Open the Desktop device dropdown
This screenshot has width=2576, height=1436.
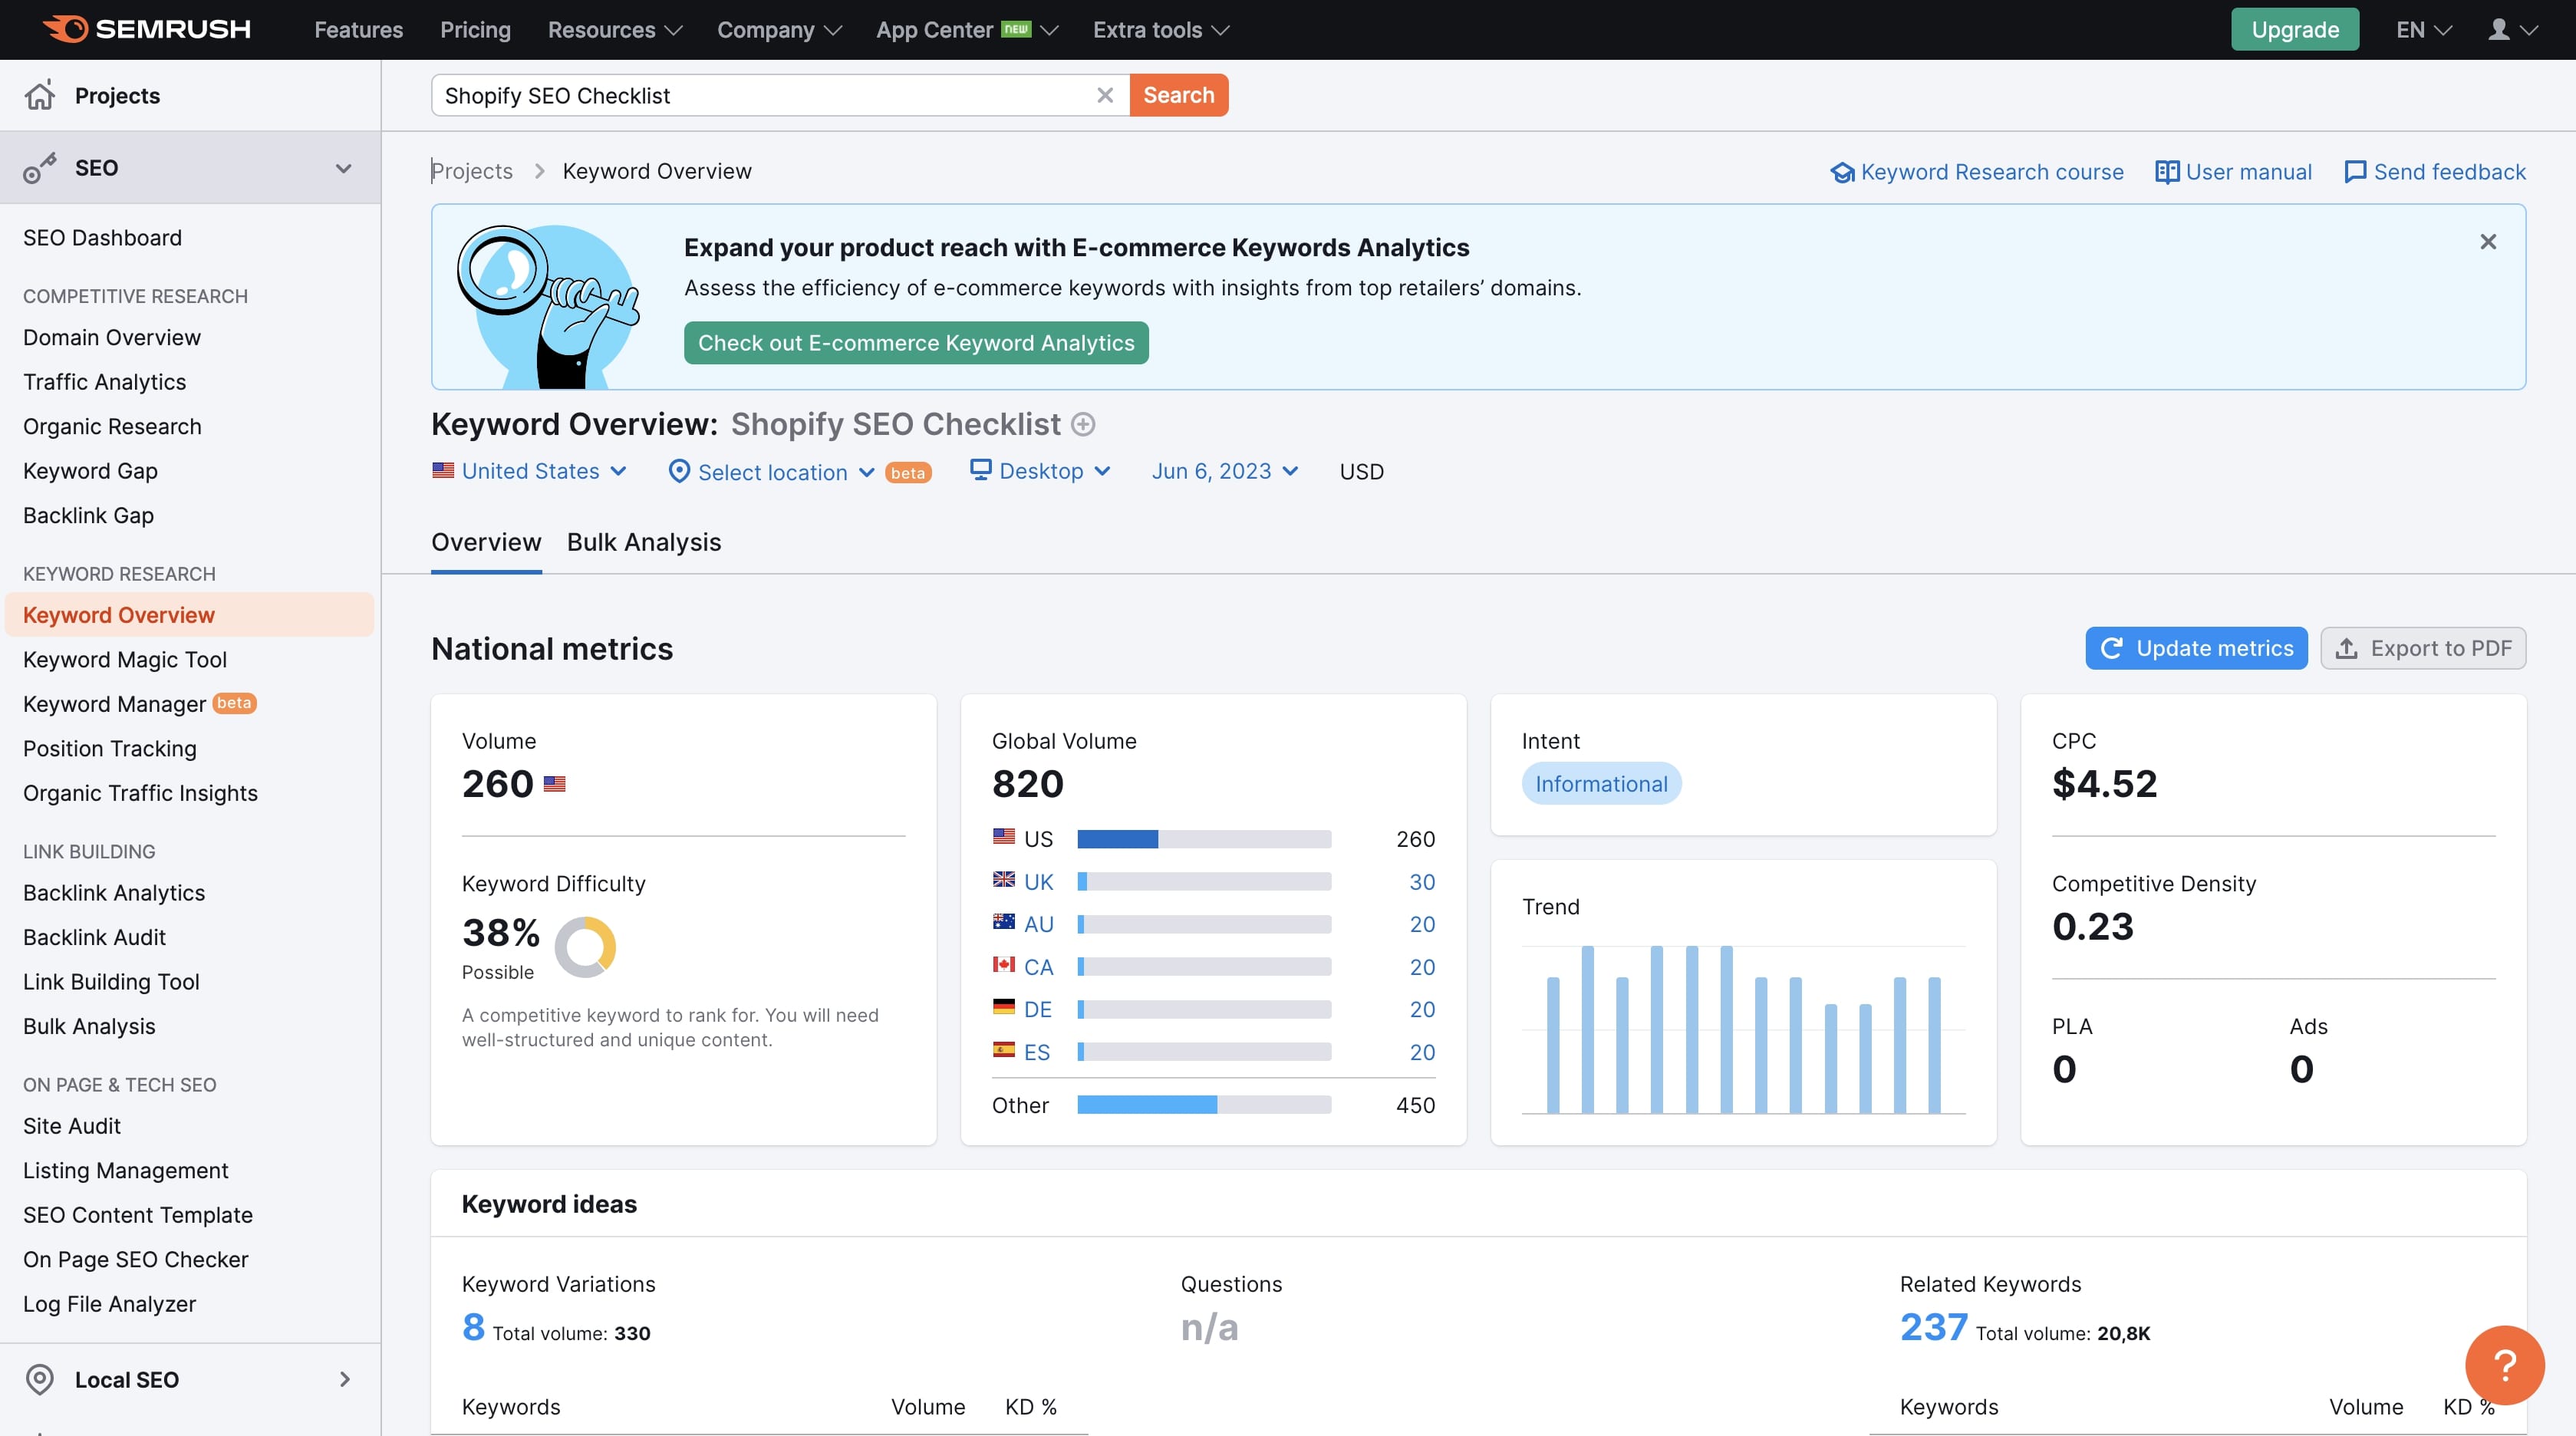pos(1040,471)
